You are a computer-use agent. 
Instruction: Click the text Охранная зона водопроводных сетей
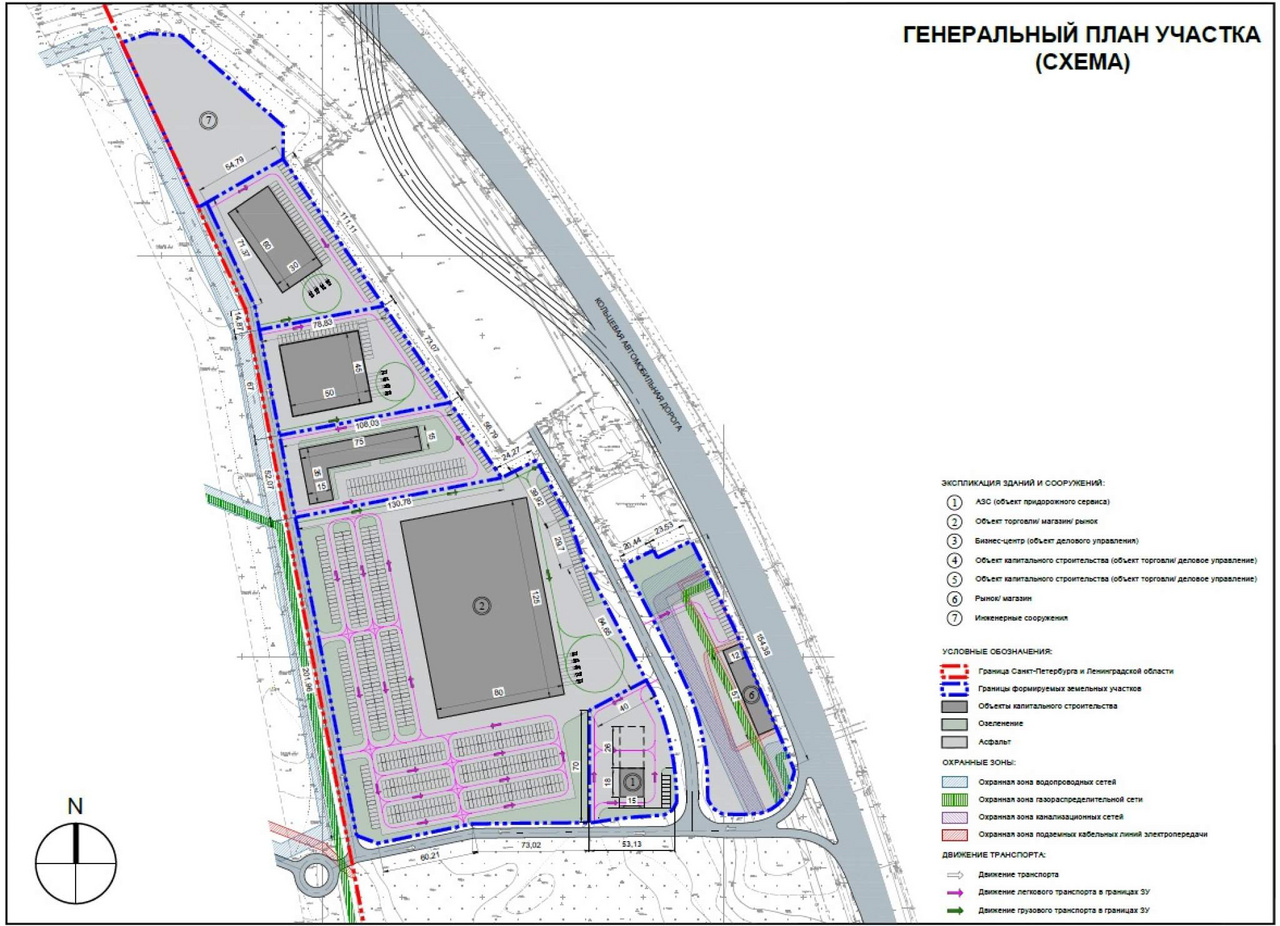point(1047,780)
